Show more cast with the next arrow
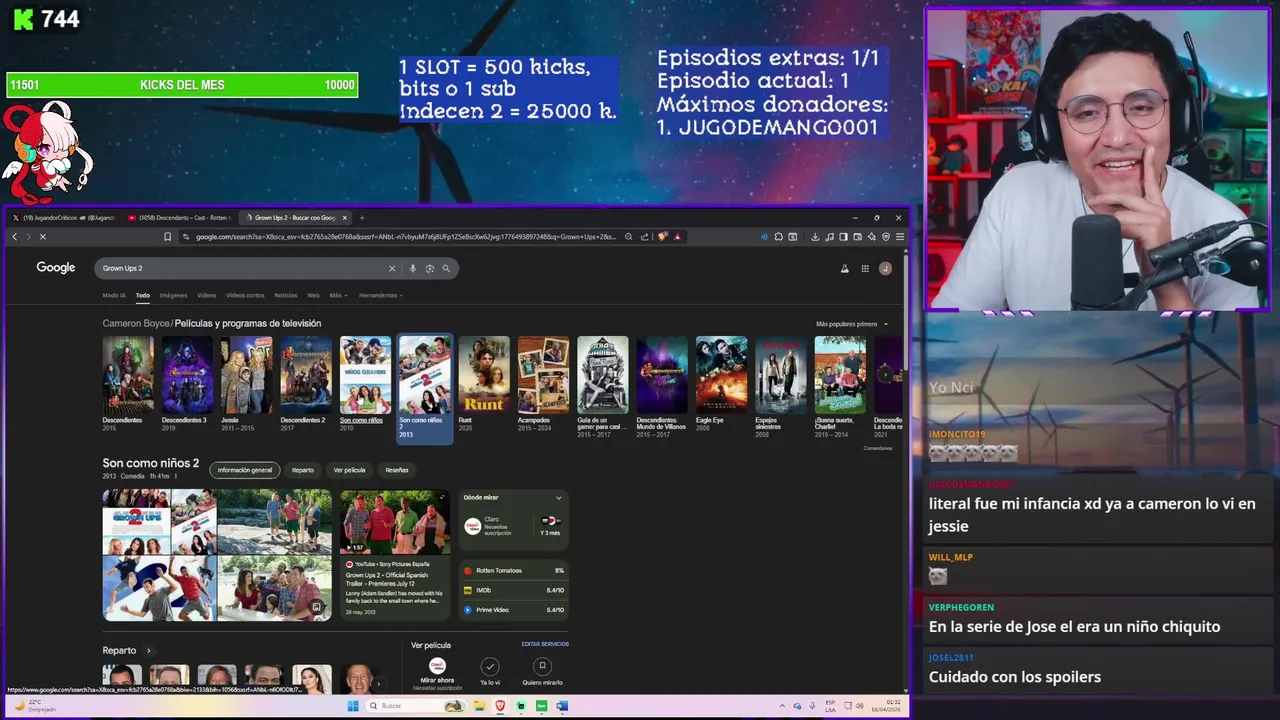The height and width of the screenshot is (720, 1280). click(x=378, y=684)
